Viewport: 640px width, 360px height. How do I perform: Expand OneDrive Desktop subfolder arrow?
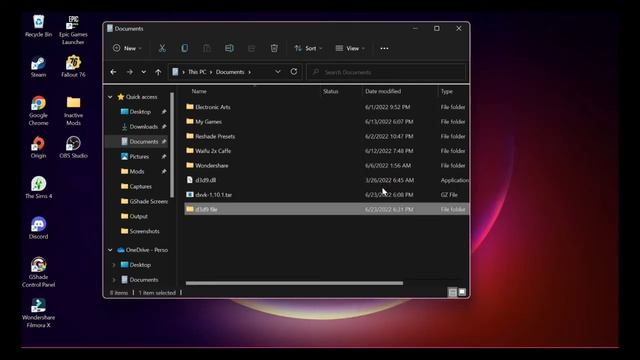tap(114, 265)
